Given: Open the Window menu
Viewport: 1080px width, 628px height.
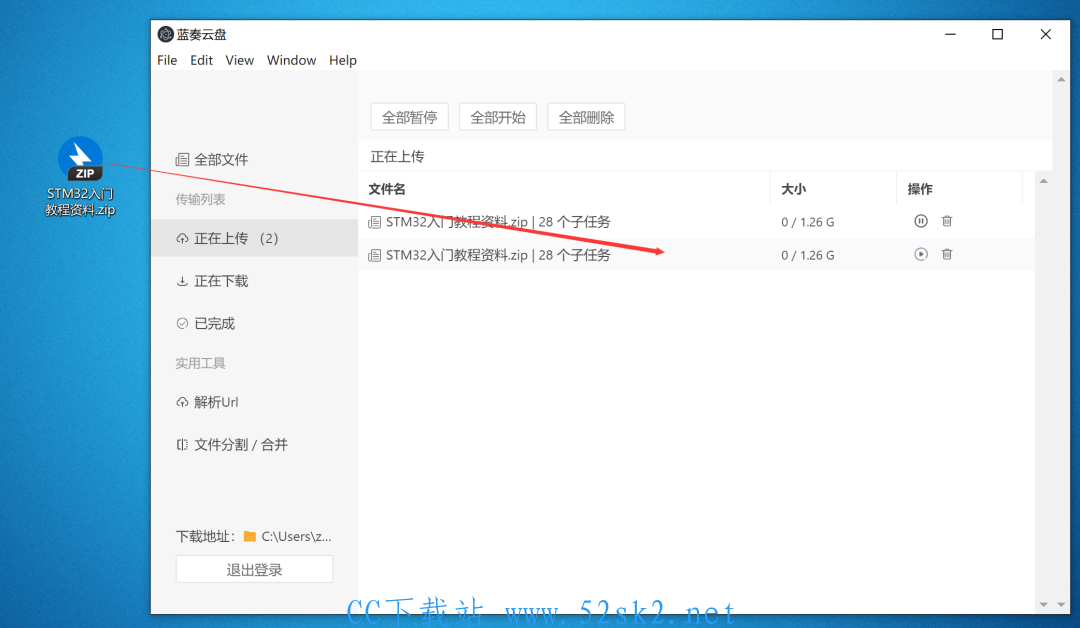Looking at the screenshot, I should pos(291,60).
